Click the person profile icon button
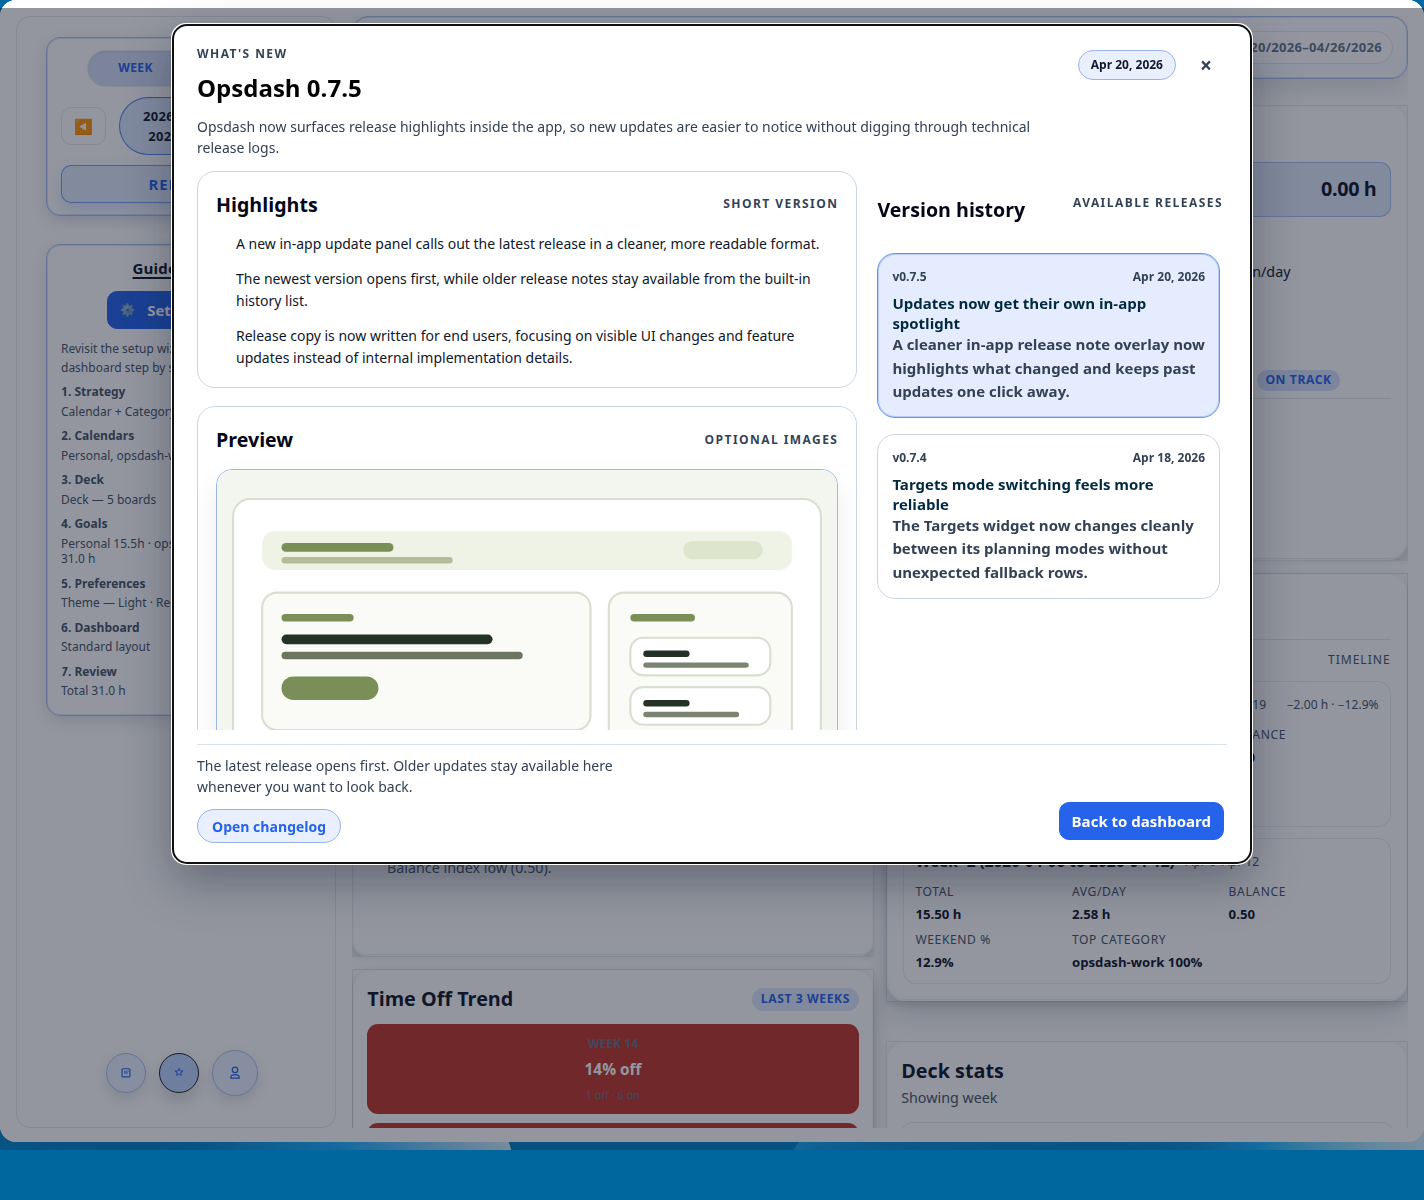Screen dimensions: 1424x1200 pos(235,1073)
